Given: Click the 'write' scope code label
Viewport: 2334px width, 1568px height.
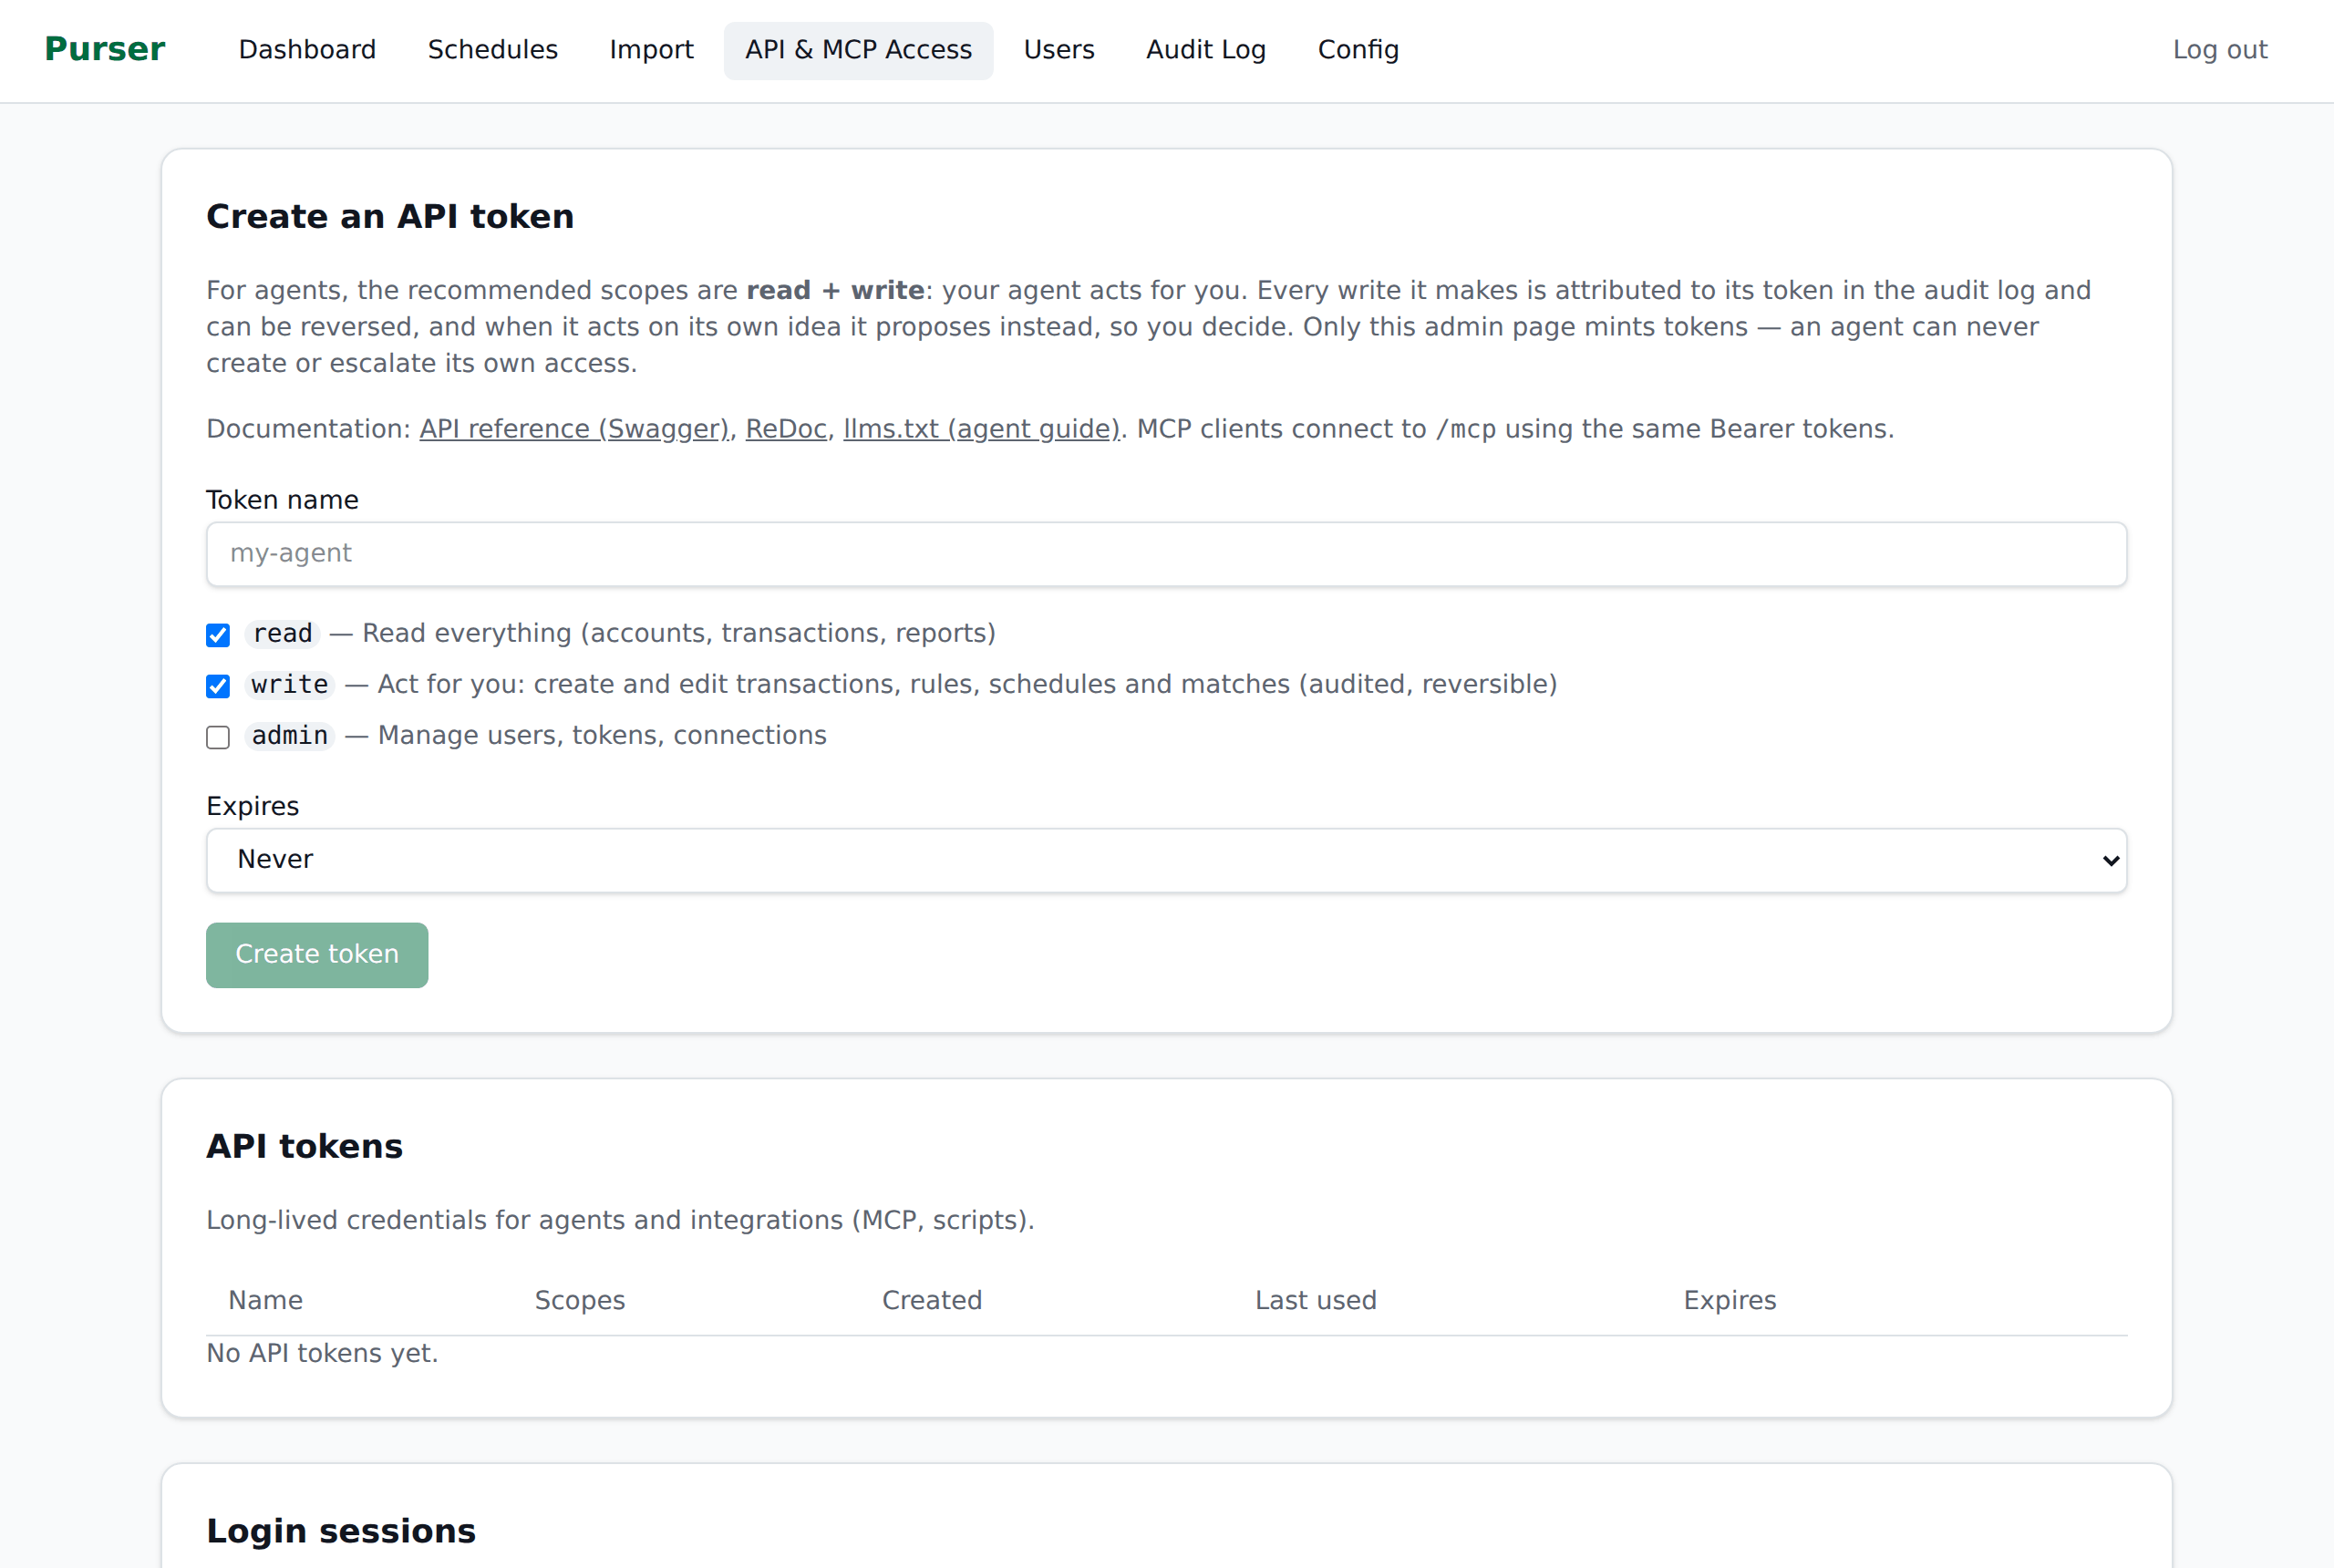Looking at the screenshot, I should point(290,684).
